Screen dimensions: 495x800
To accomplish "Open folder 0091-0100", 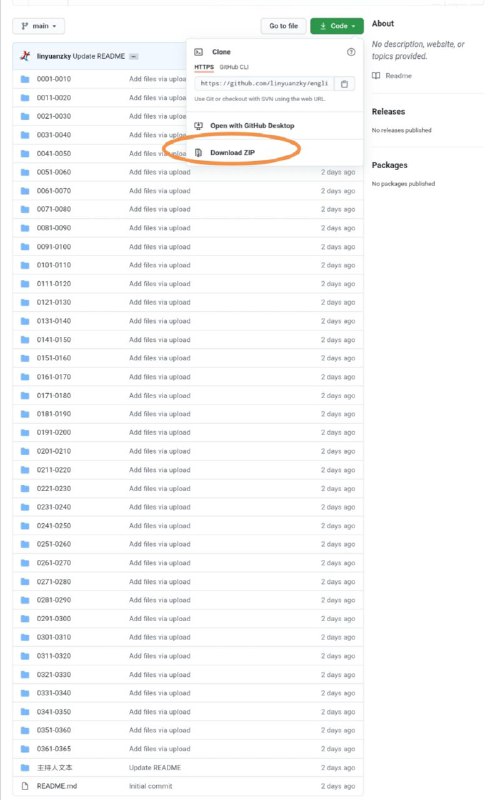I will pos(54,246).
